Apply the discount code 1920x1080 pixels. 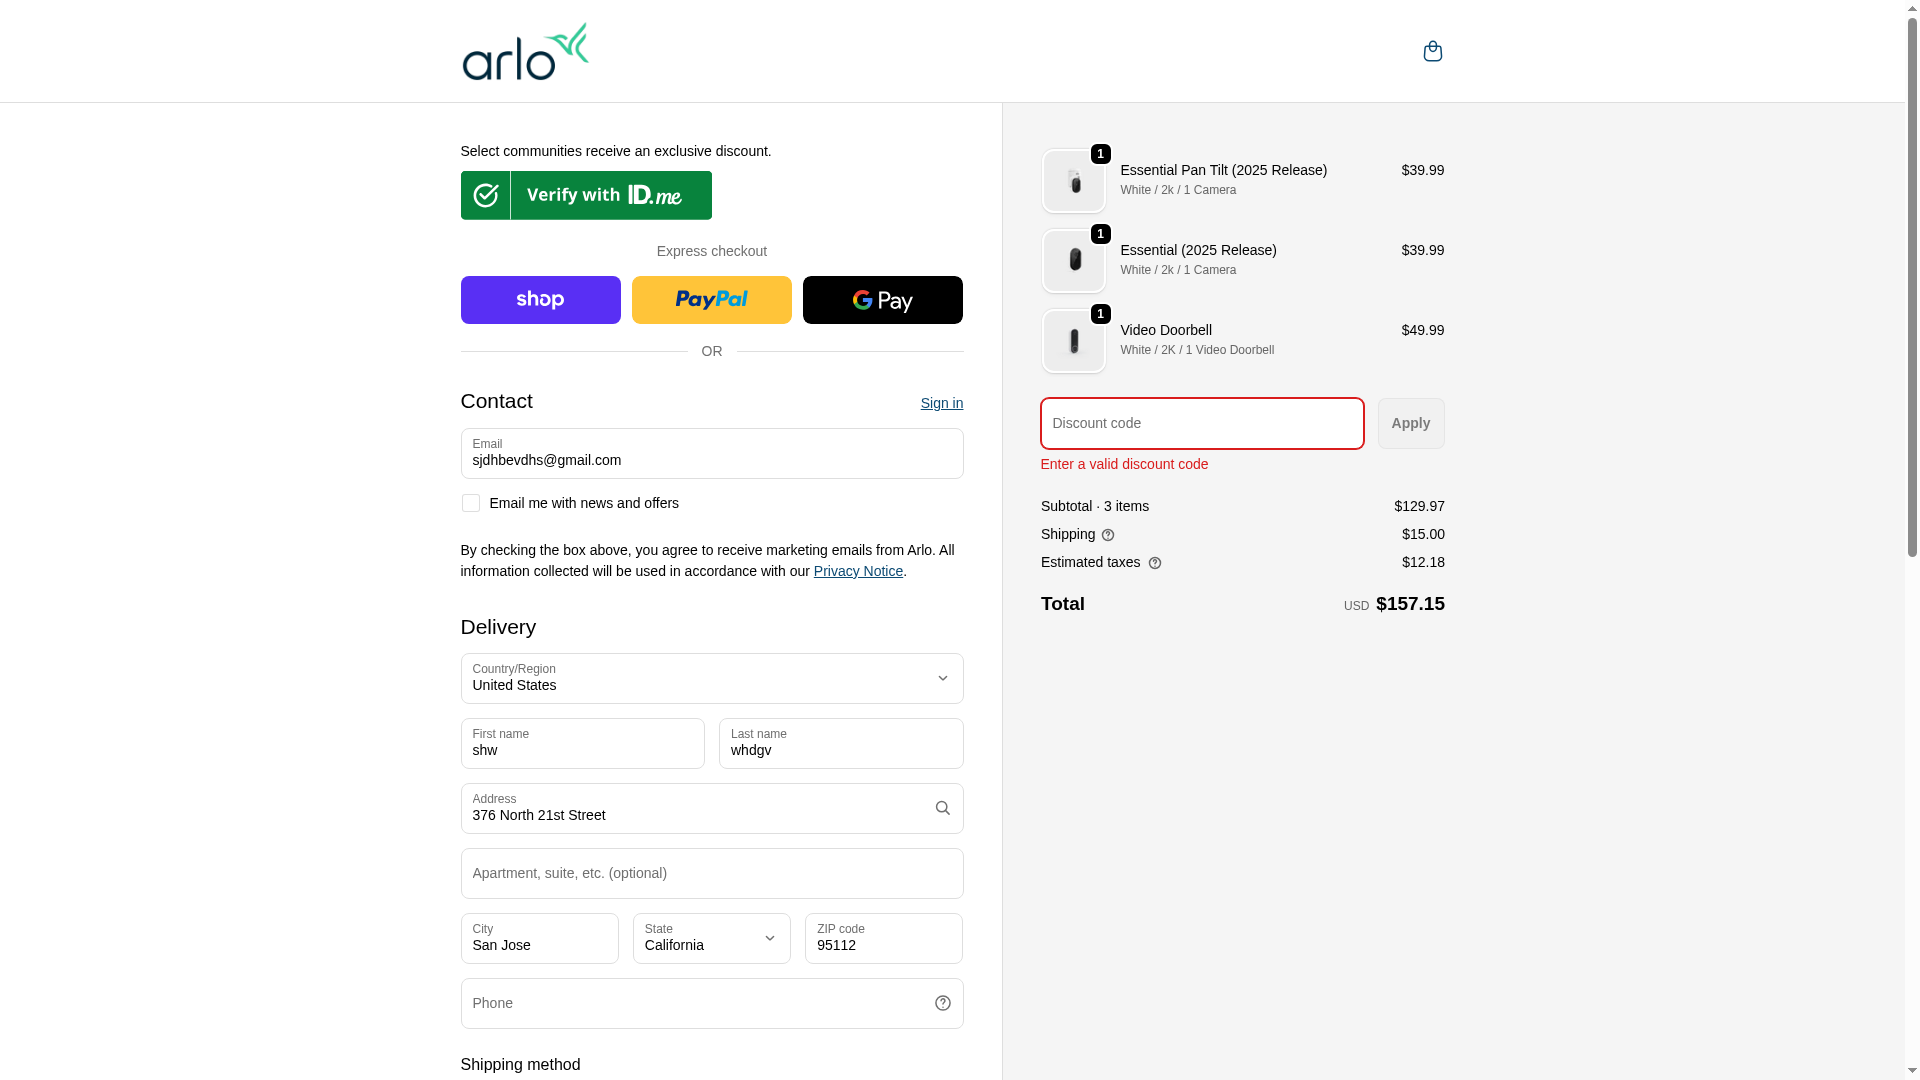(x=1410, y=423)
